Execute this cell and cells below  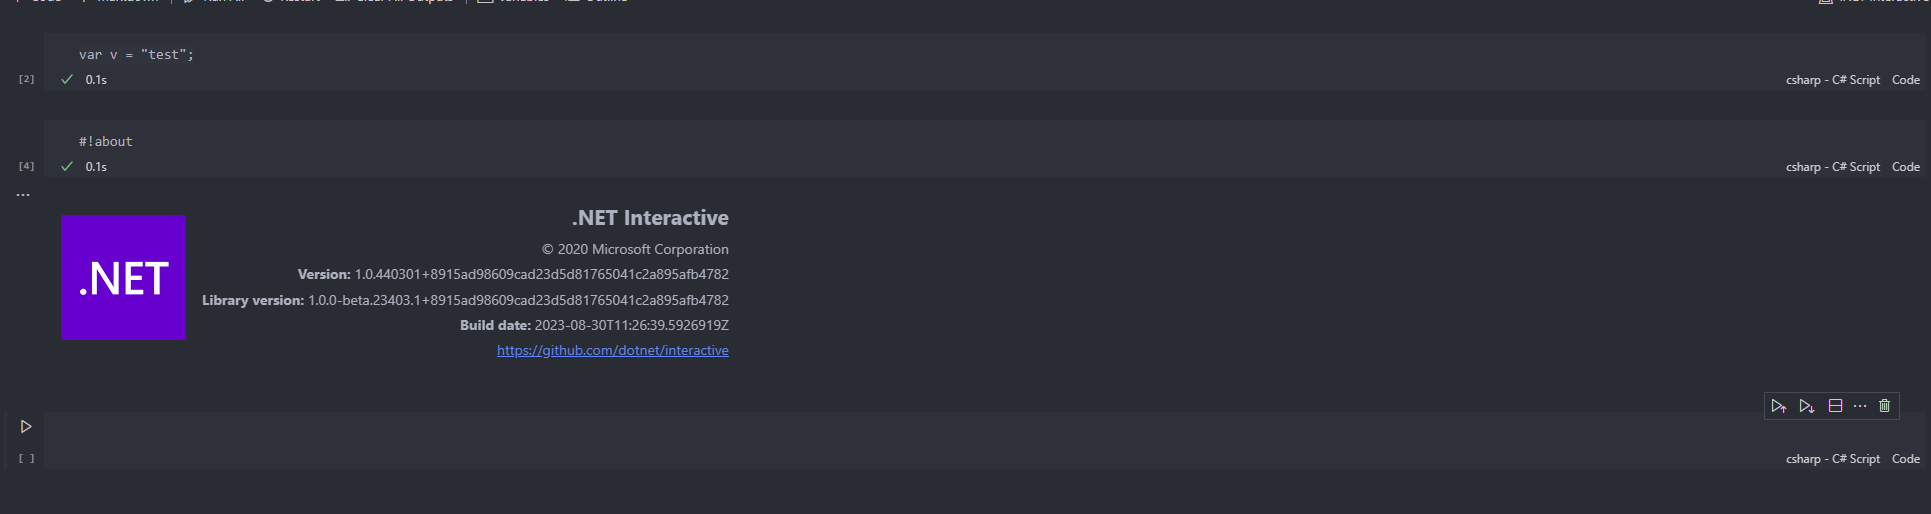pos(1806,406)
